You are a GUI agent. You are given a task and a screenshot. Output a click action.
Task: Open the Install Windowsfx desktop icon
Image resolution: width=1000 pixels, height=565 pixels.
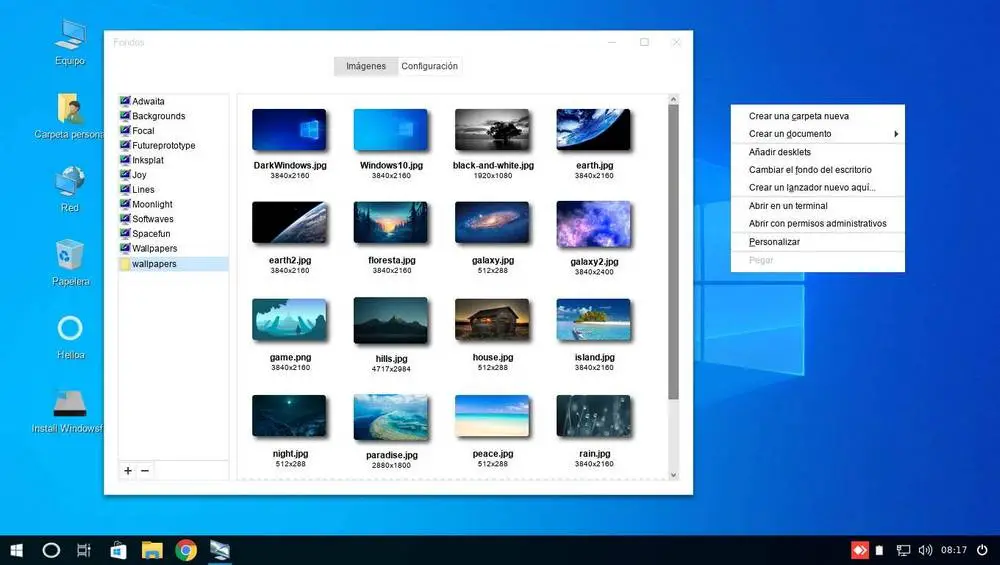68,411
